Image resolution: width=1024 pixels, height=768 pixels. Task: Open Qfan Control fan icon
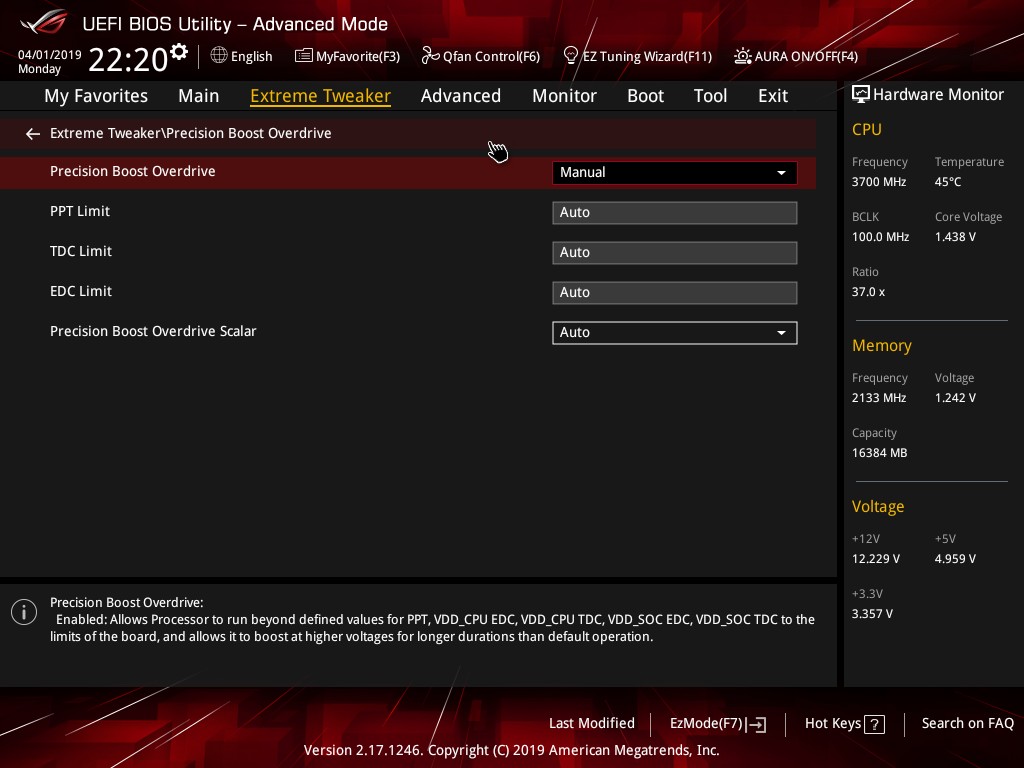pos(430,56)
